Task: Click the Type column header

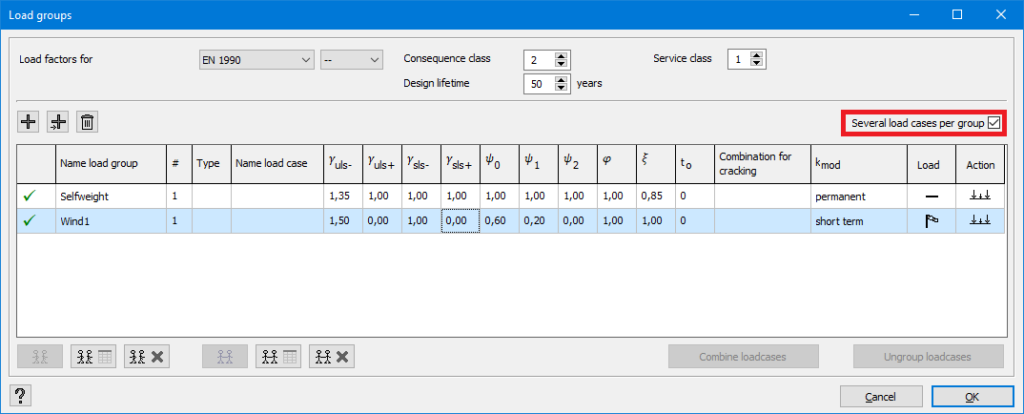Action: point(212,164)
